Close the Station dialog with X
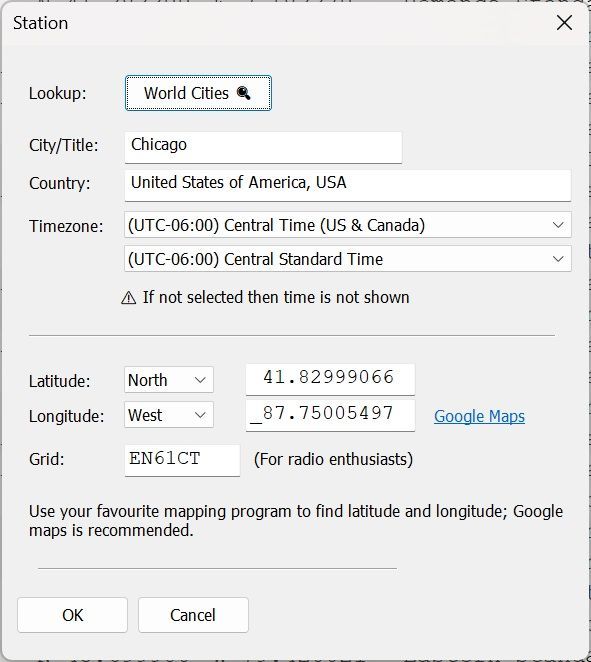 pos(564,23)
